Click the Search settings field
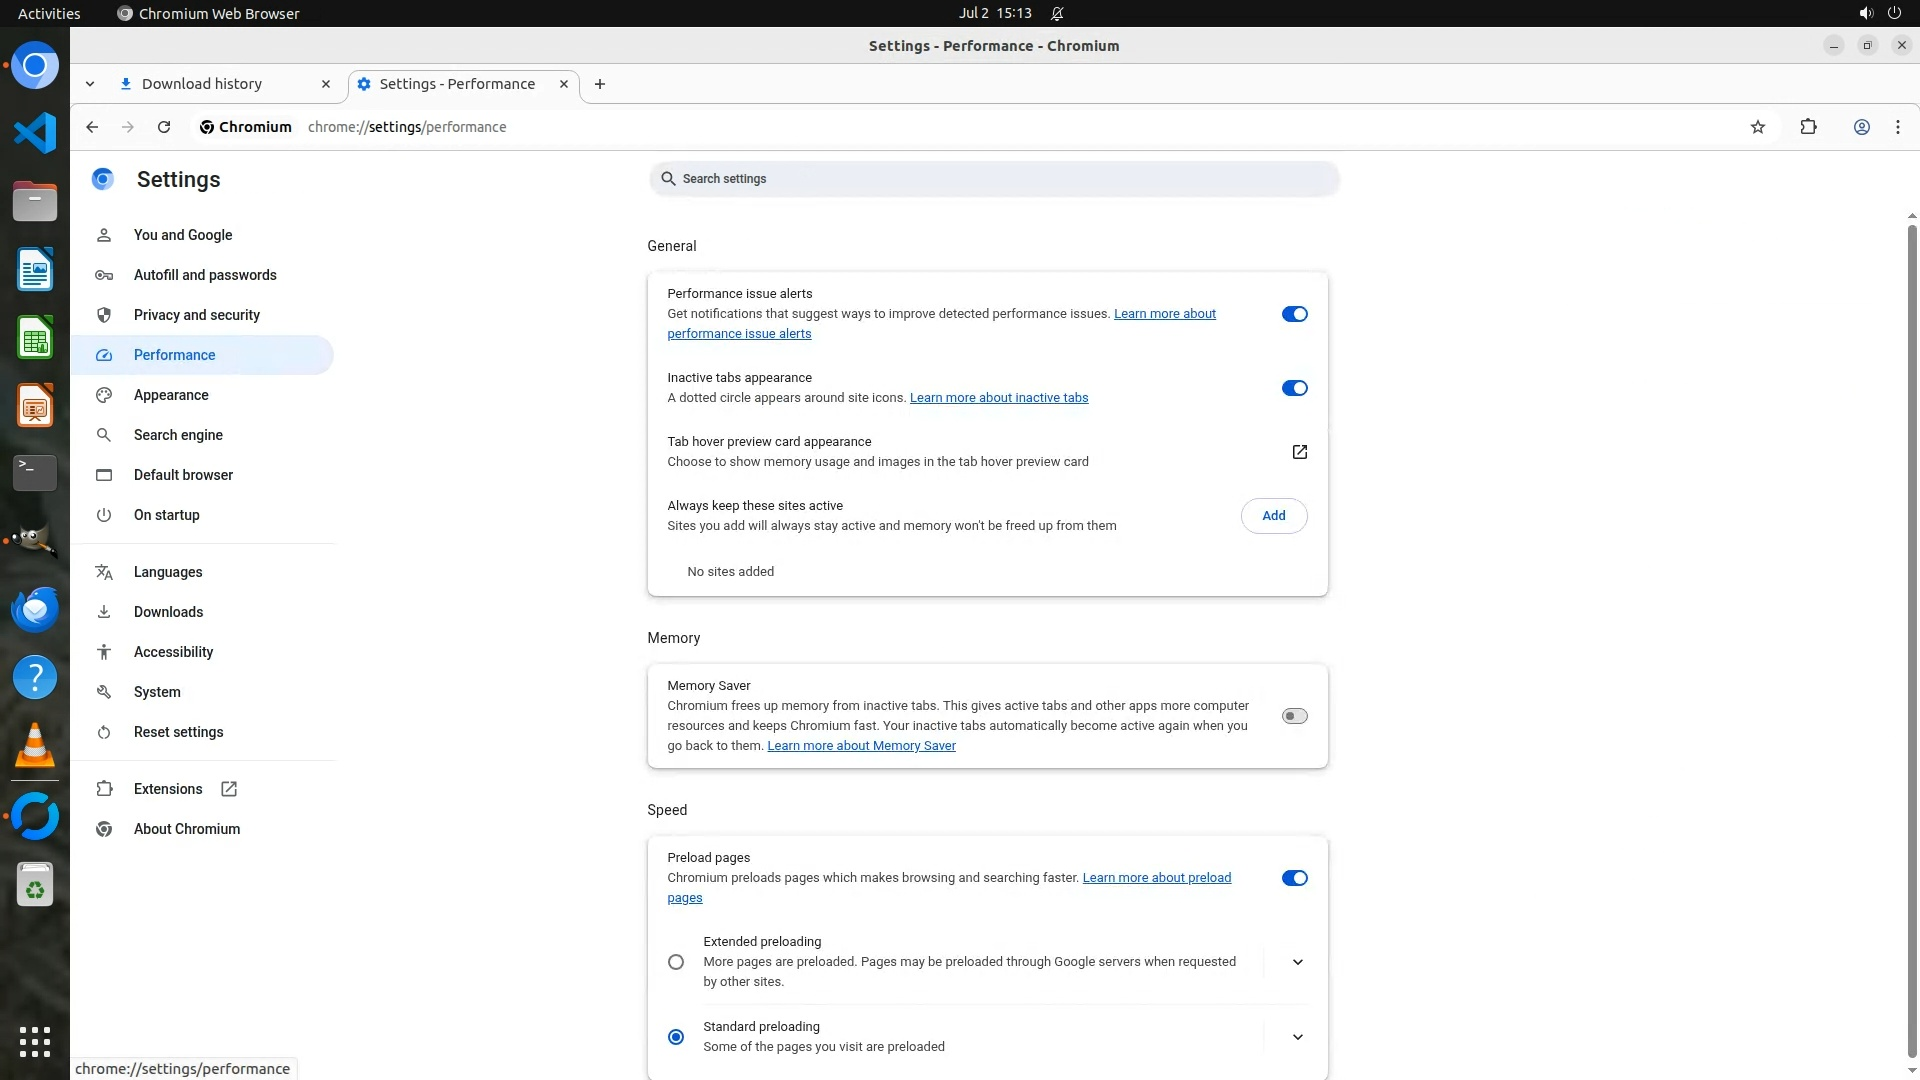This screenshot has width=1920, height=1080. [x=993, y=179]
